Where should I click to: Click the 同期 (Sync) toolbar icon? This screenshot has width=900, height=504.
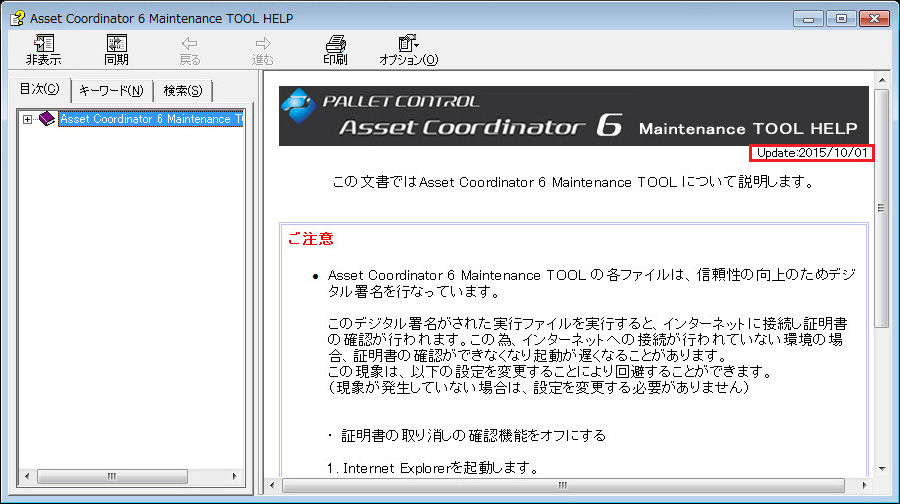[x=116, y=50]
